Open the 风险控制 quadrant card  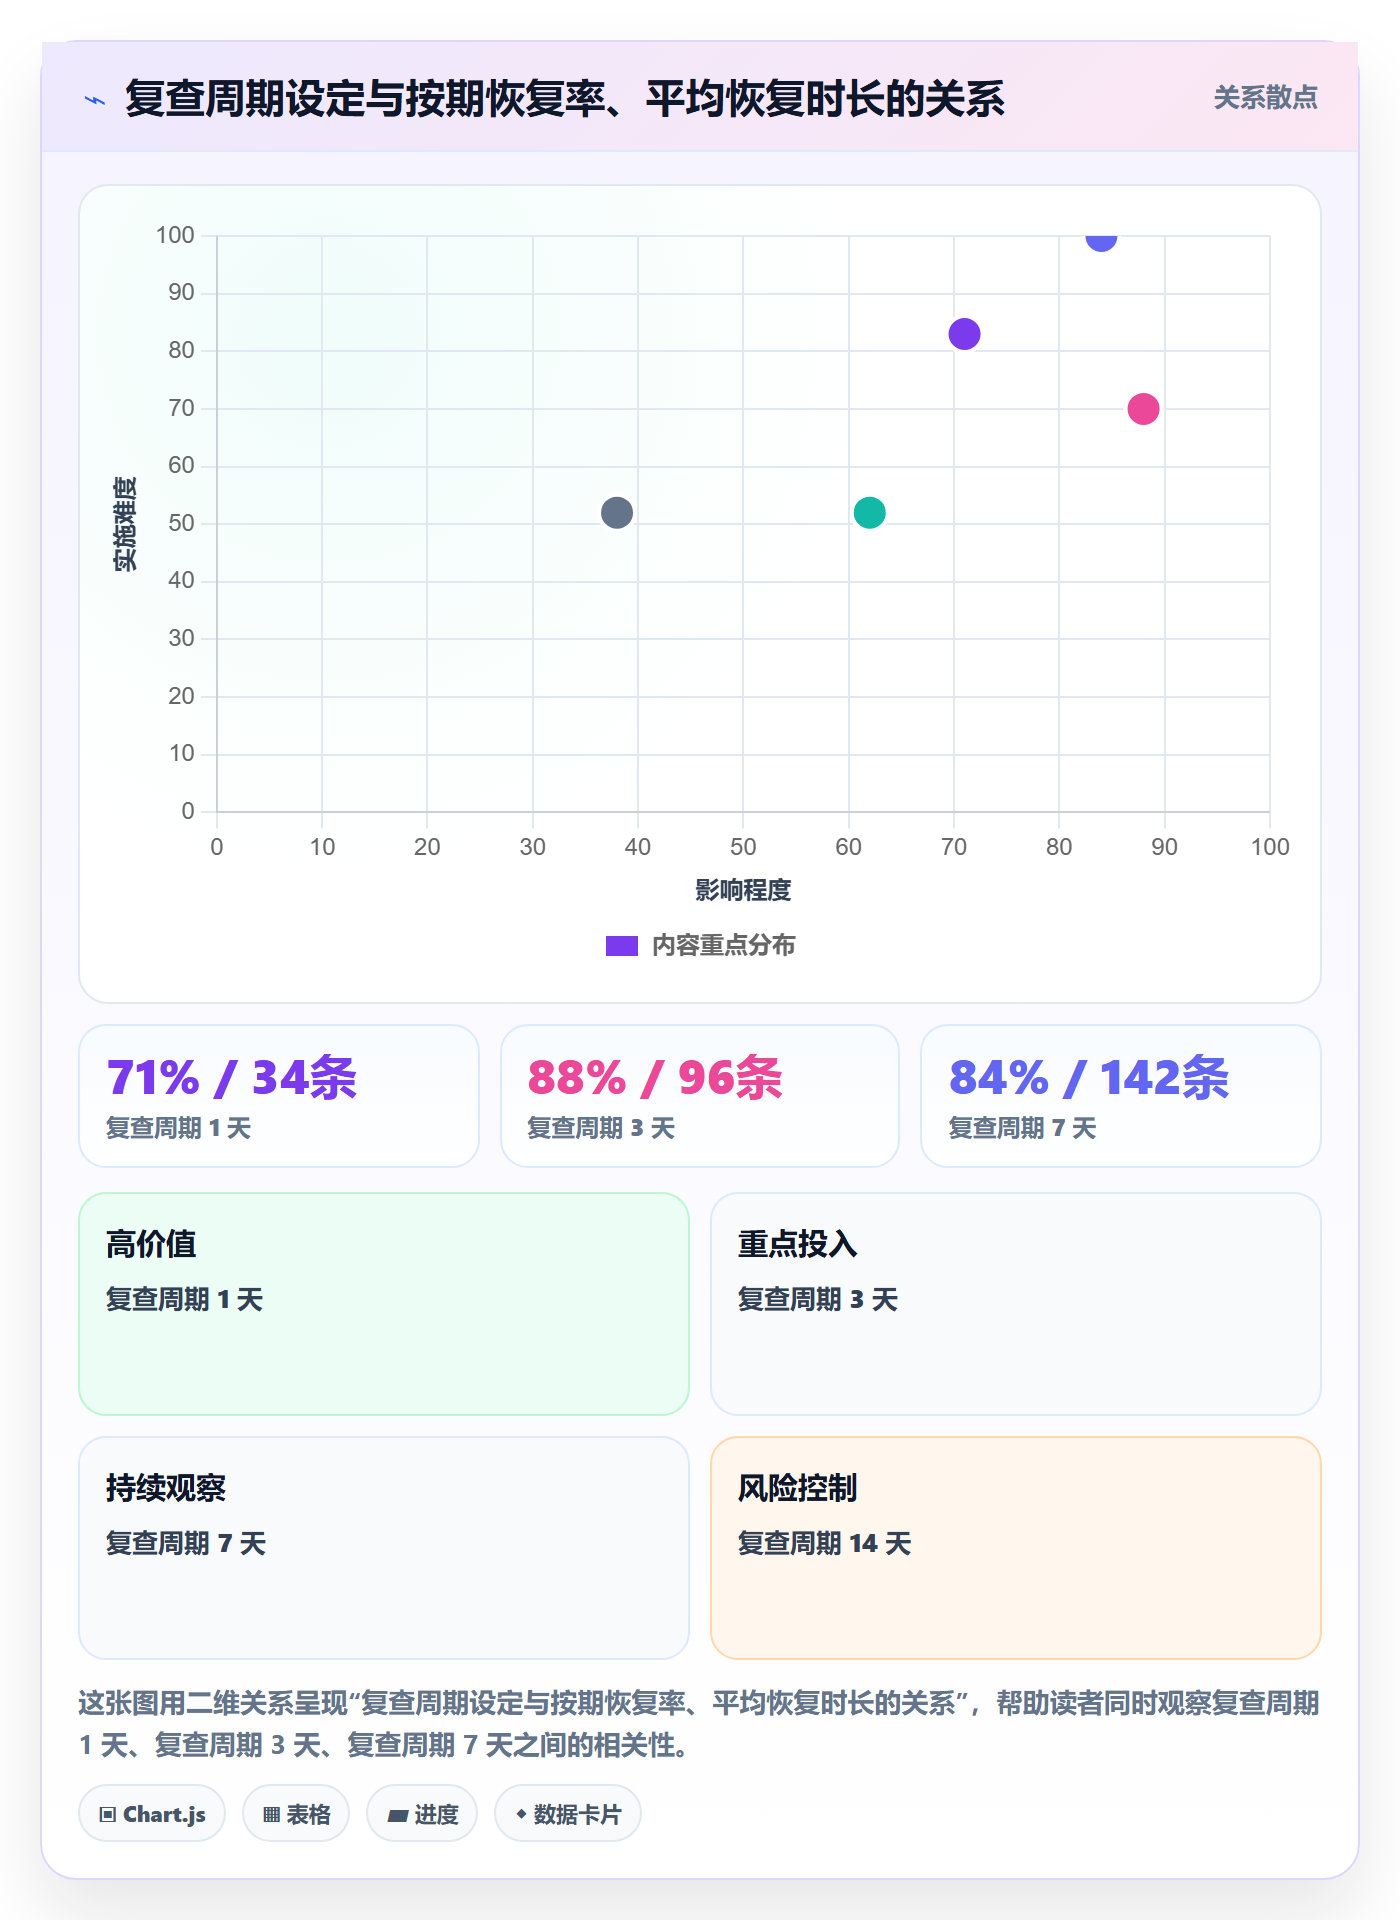tap(1016, 1548)
